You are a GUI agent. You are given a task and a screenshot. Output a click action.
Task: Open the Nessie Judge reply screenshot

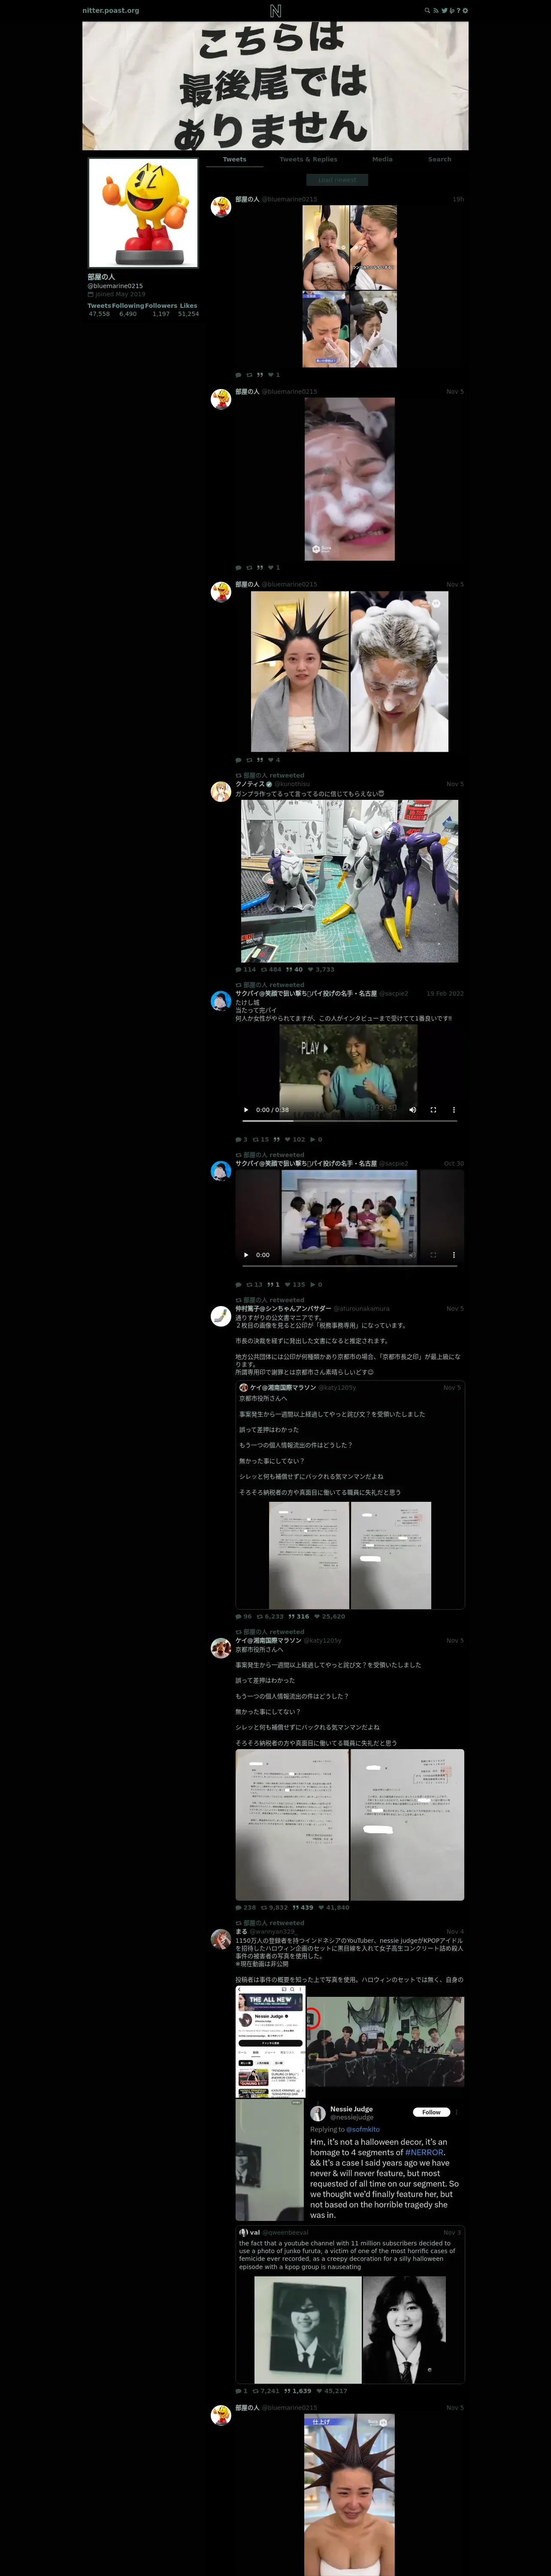(x=385, y=2160)
